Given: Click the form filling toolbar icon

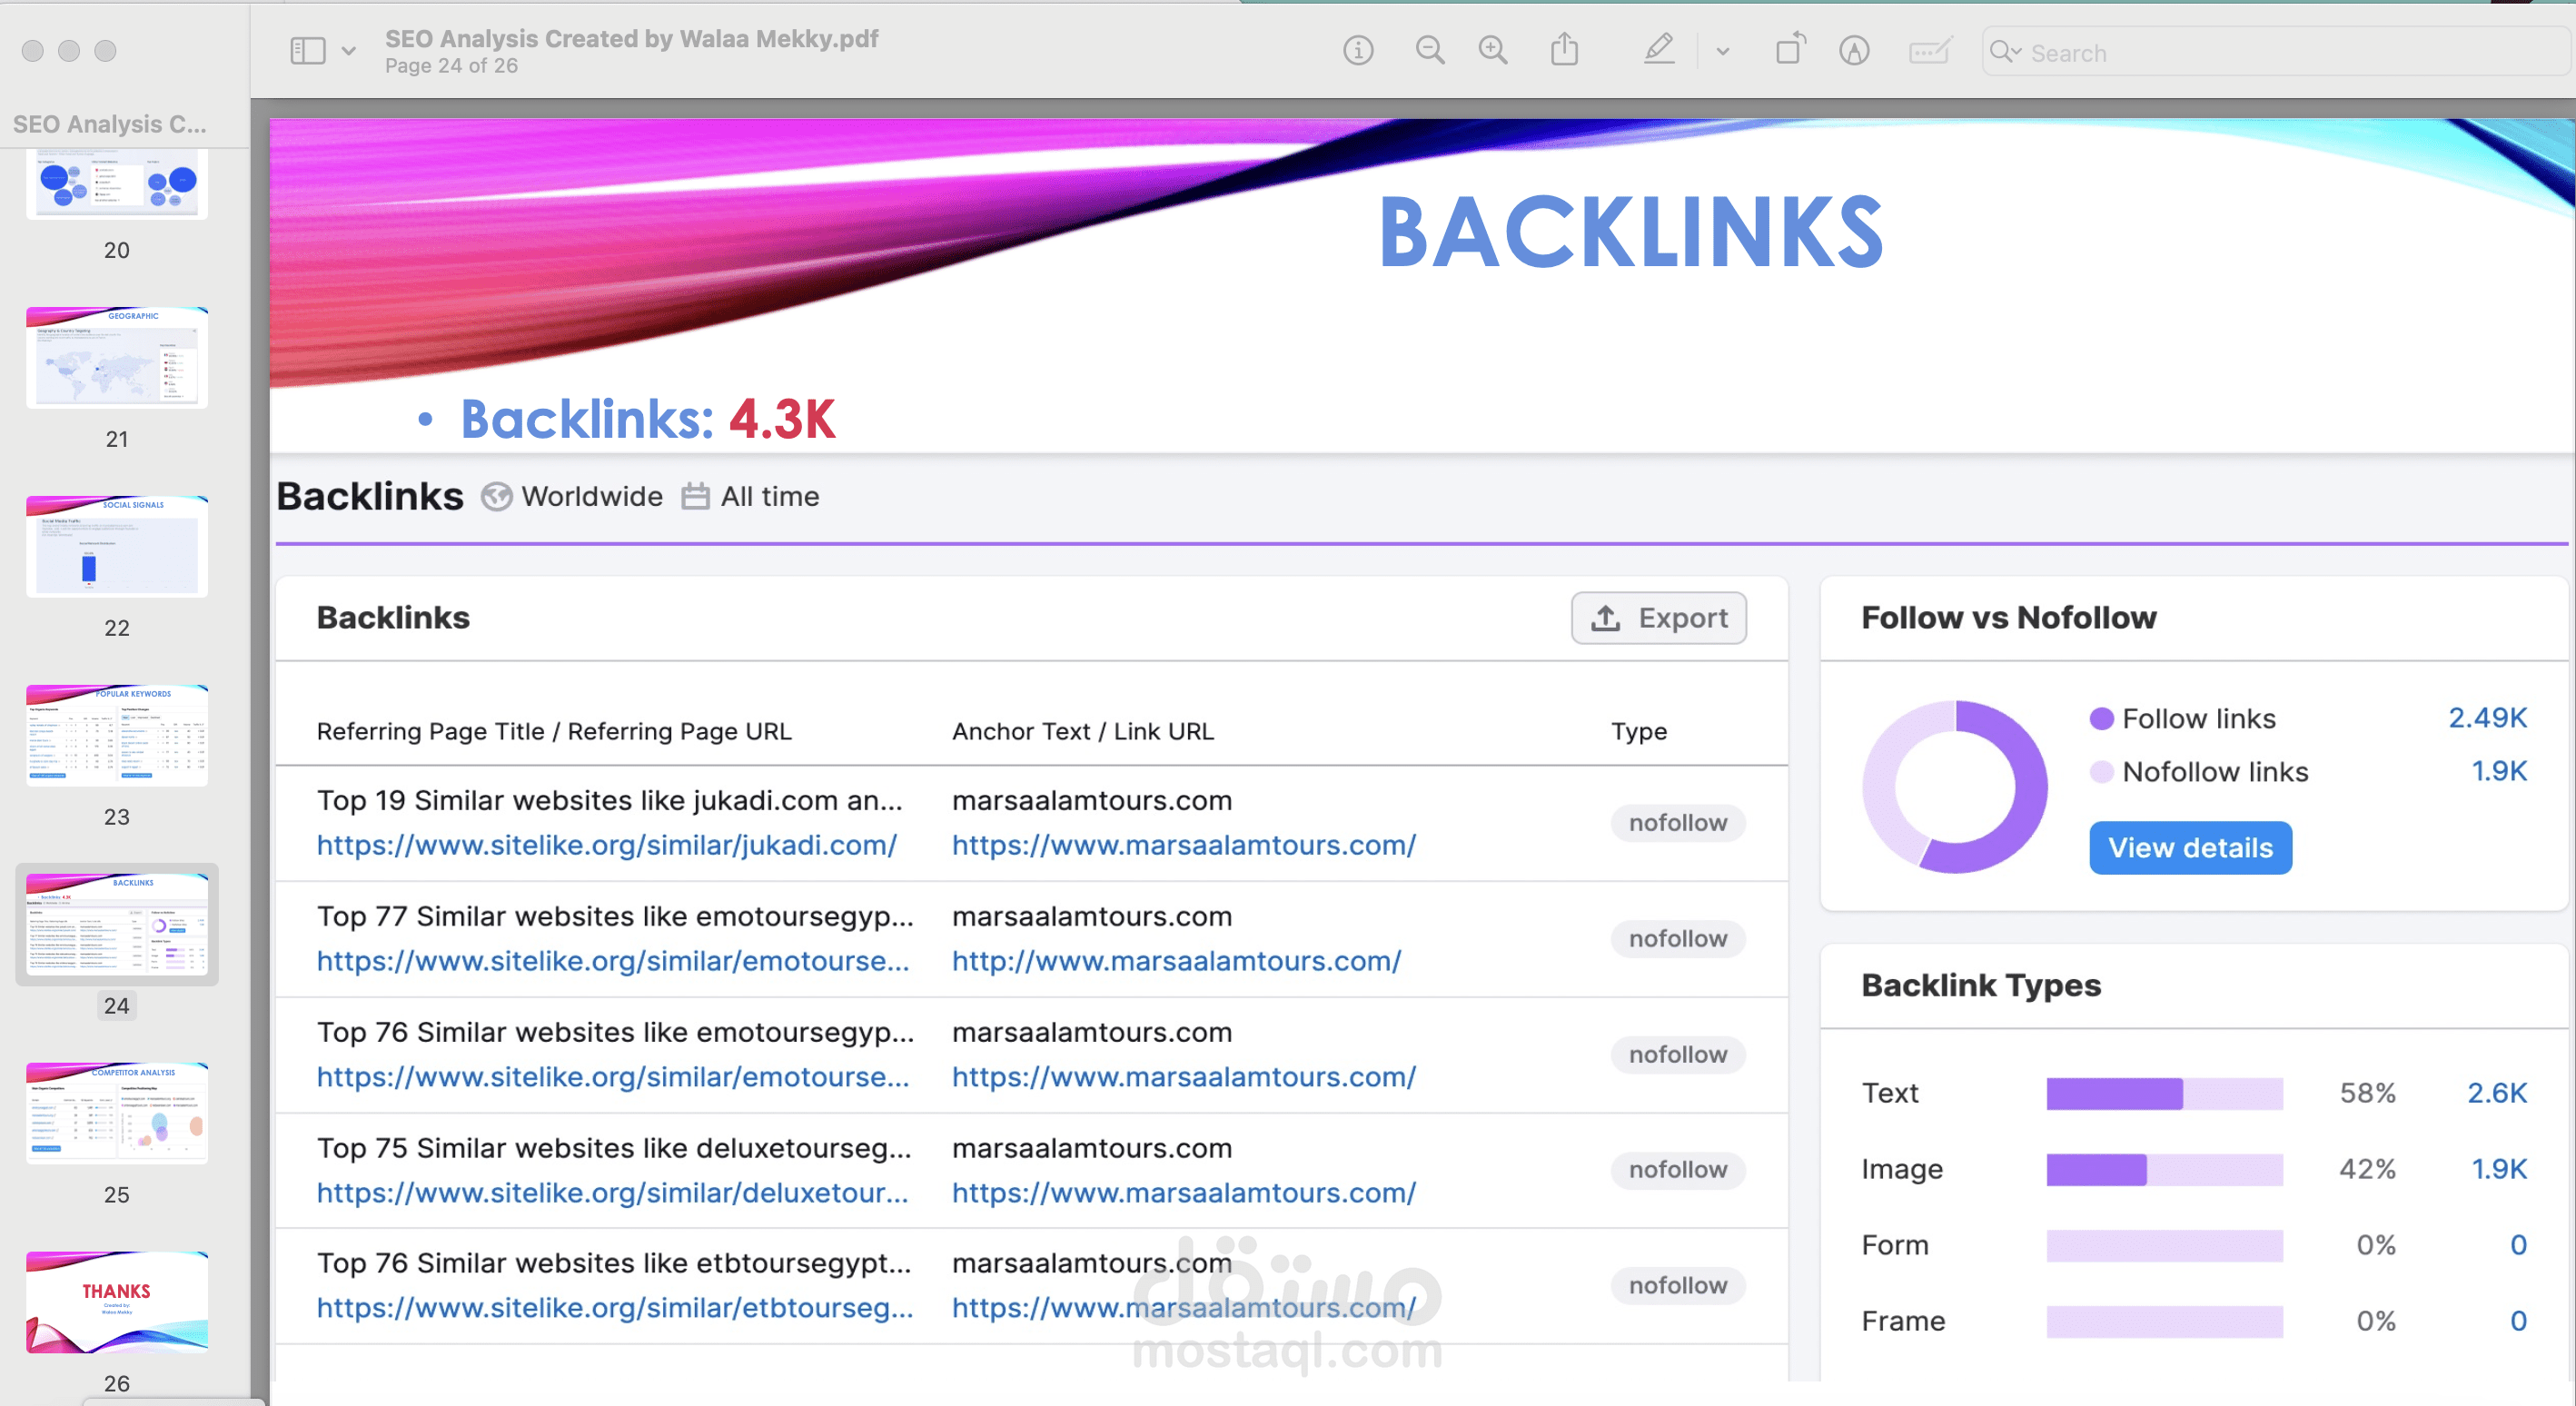Looking at the screenshot, I should click(1929, 50).
